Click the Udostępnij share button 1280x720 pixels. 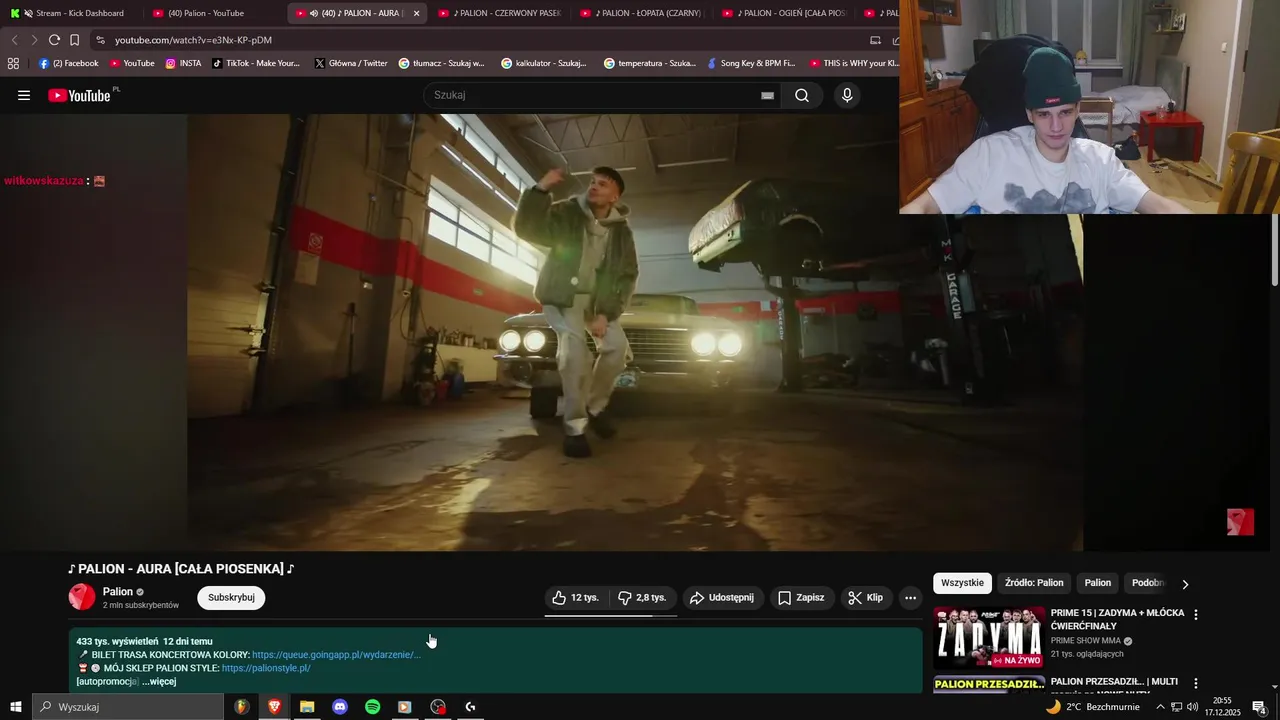[x=722, y=598]
